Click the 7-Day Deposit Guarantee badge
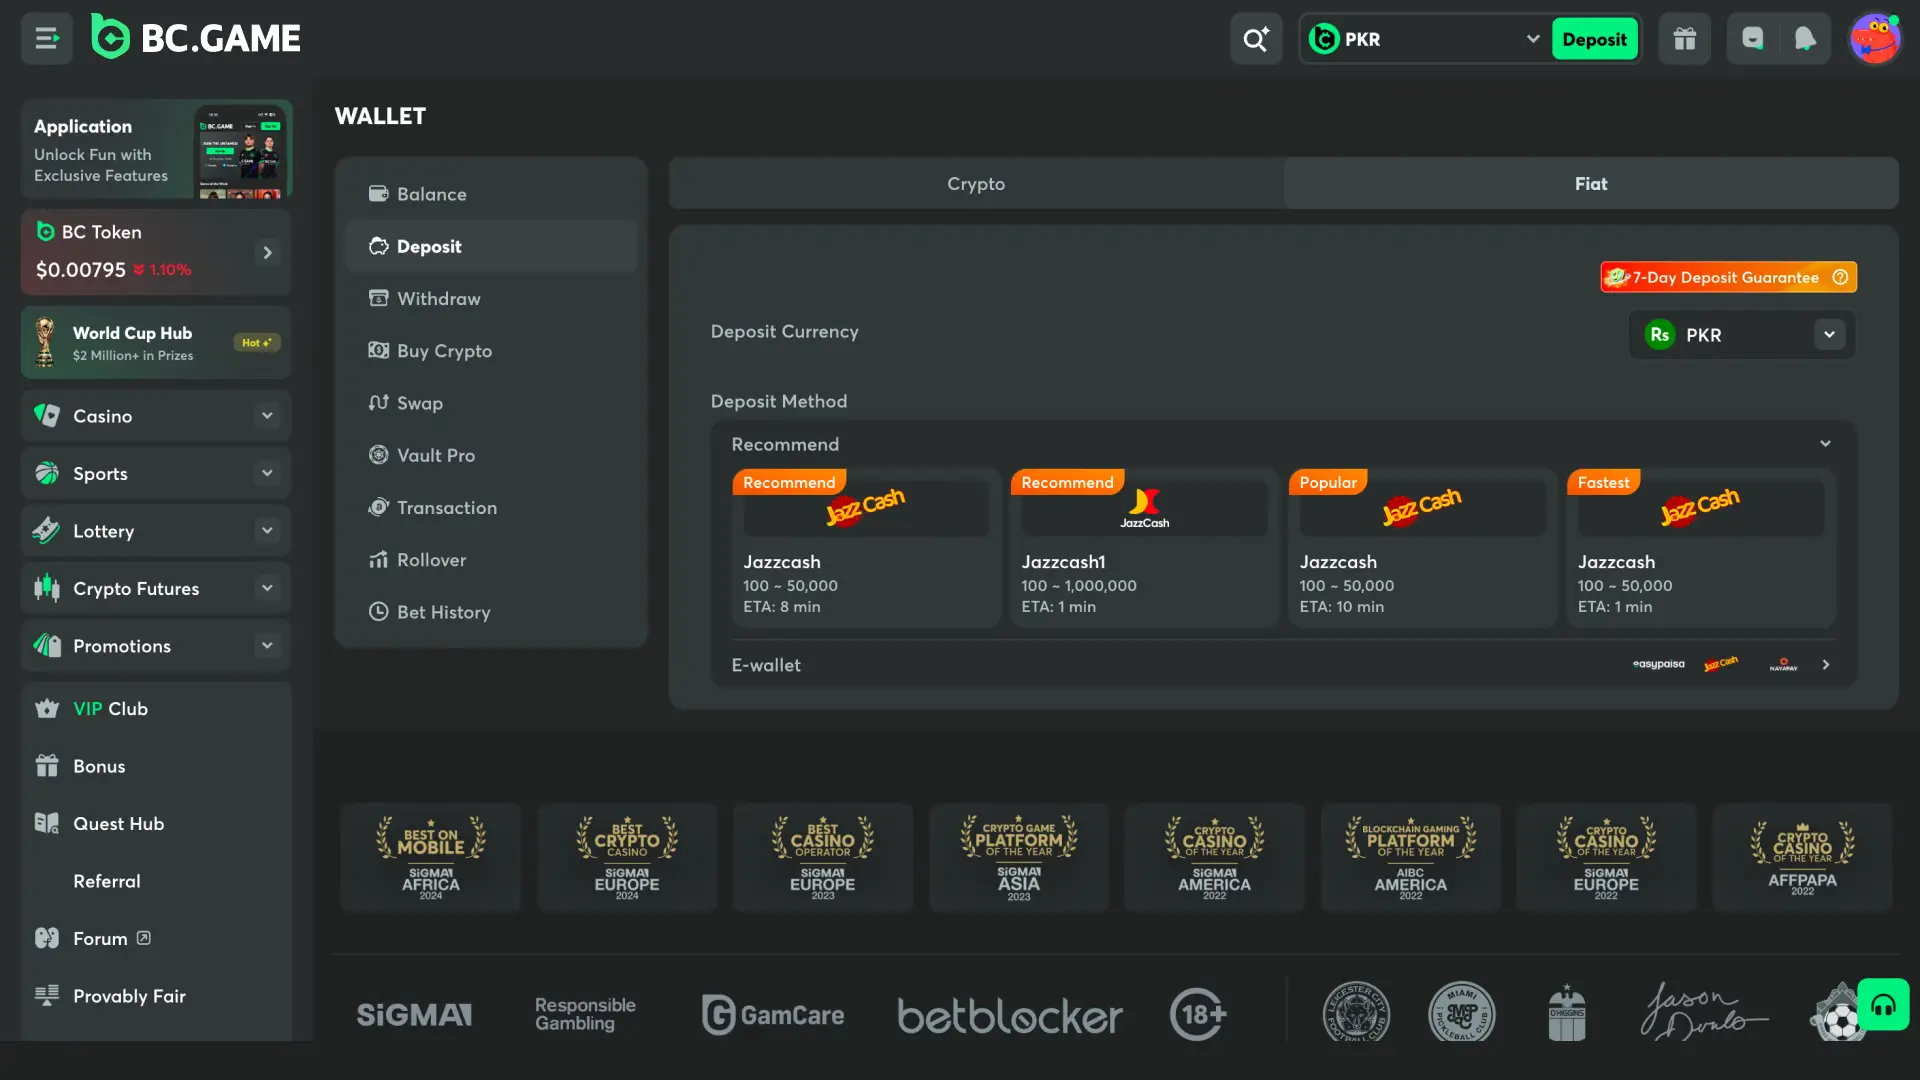 click(x=1728, y=277)
